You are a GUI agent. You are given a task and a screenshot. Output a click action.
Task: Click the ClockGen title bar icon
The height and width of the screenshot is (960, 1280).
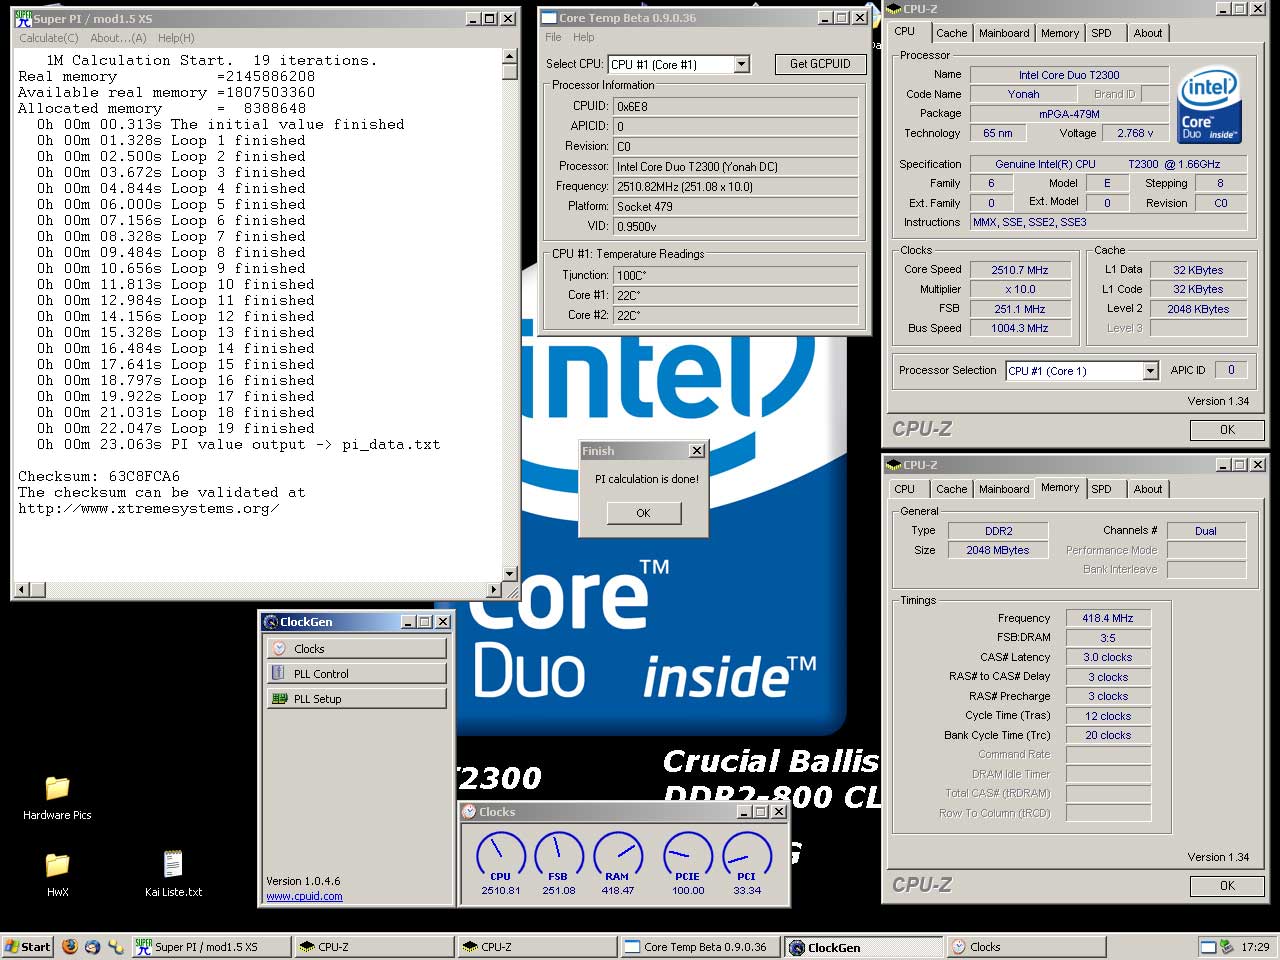tap(270, 622)
